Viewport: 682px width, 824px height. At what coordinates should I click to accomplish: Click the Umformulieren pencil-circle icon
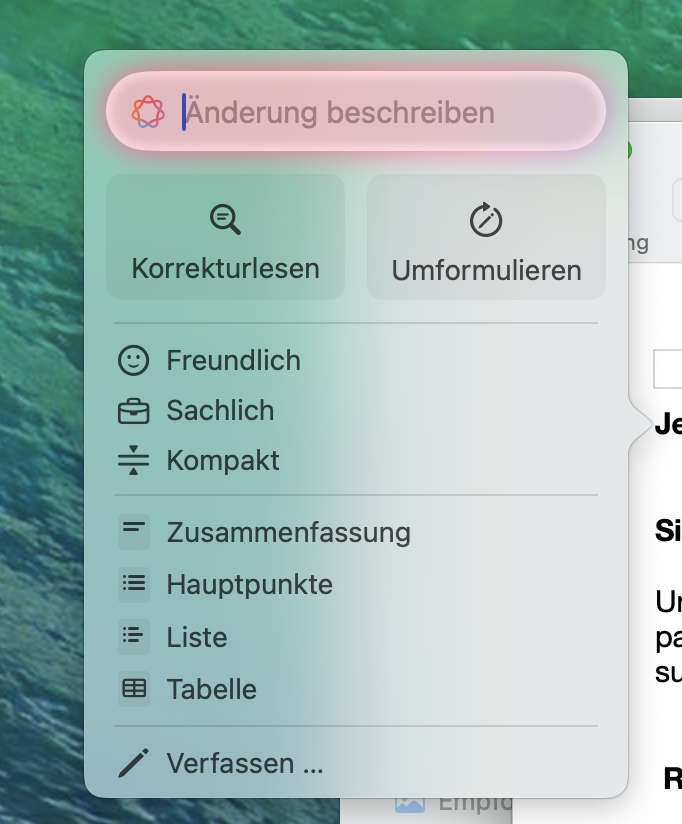click(486, 220)
